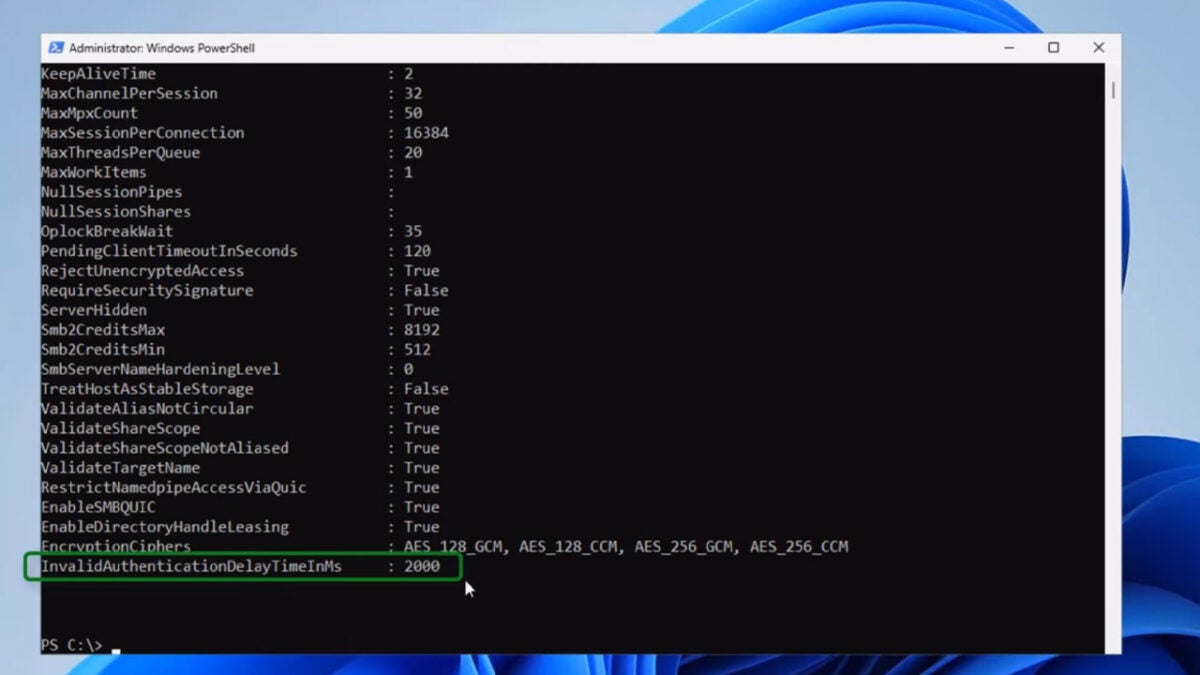Click the MaxMpxCount value 50
Screen dimensions: 1200x675
pyautogui.click(x=412, y=113)
